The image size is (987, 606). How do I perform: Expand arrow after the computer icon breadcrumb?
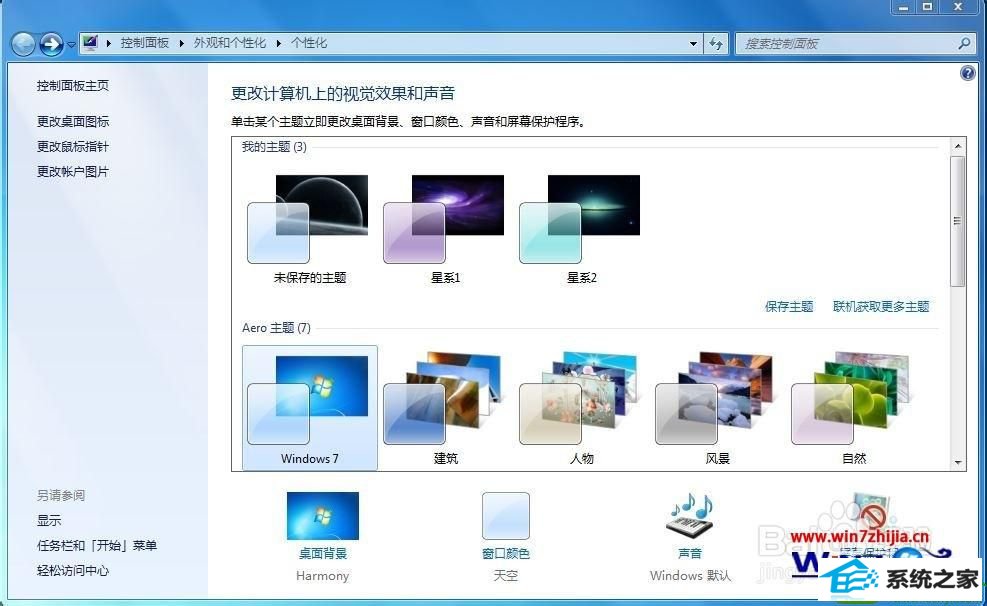109,43
